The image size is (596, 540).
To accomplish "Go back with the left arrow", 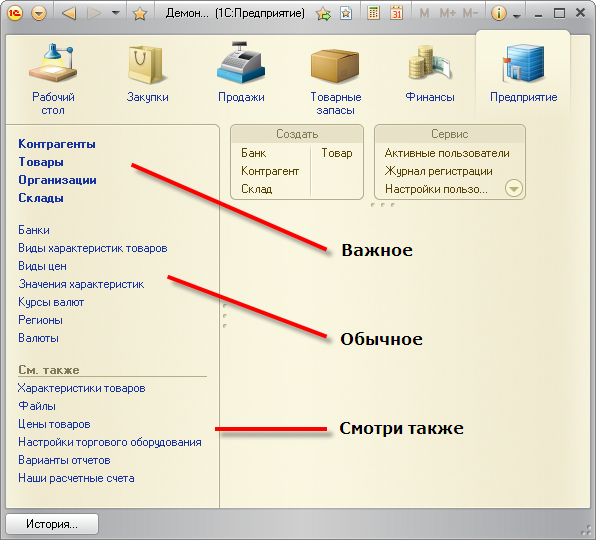I will pyautogui.click(x=69, y=14).
